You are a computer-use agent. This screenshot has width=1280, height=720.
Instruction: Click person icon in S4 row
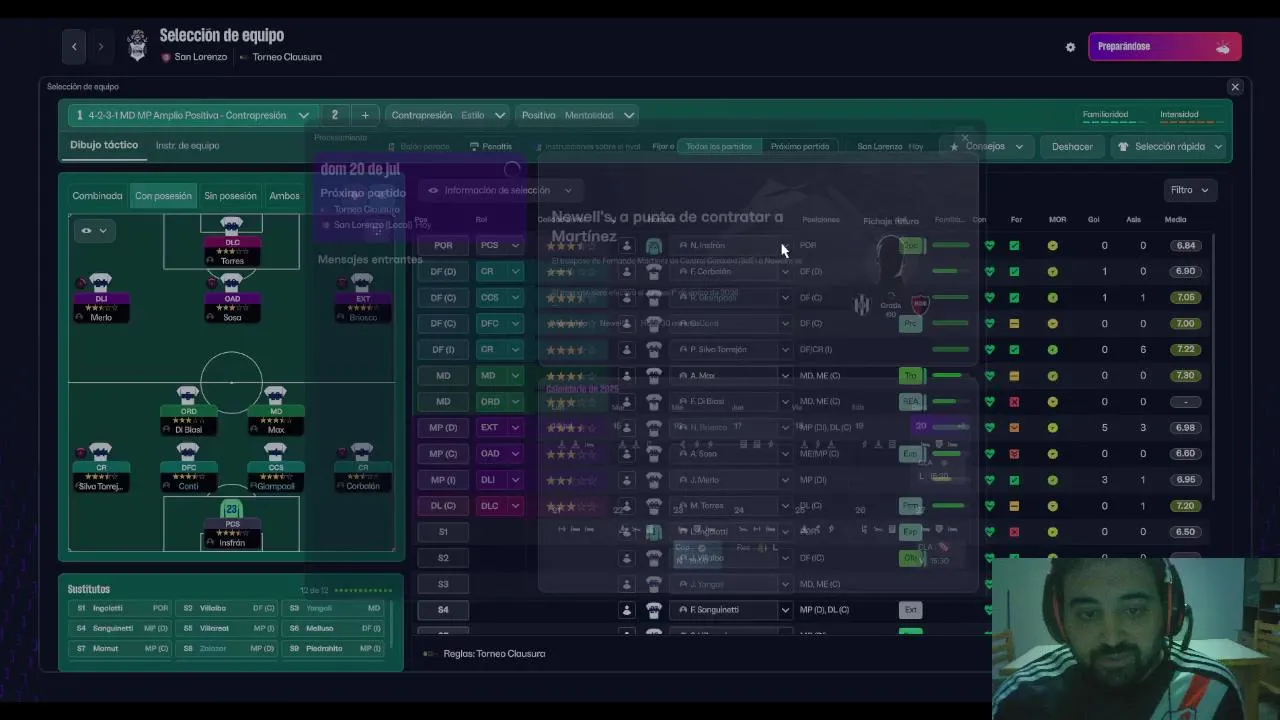coord(626,610)
